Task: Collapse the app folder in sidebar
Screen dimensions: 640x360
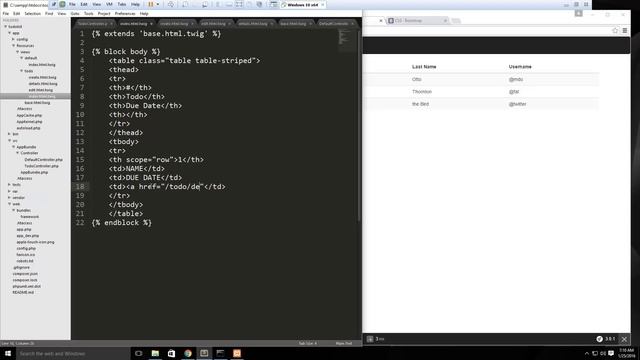Action: (9, 33)
